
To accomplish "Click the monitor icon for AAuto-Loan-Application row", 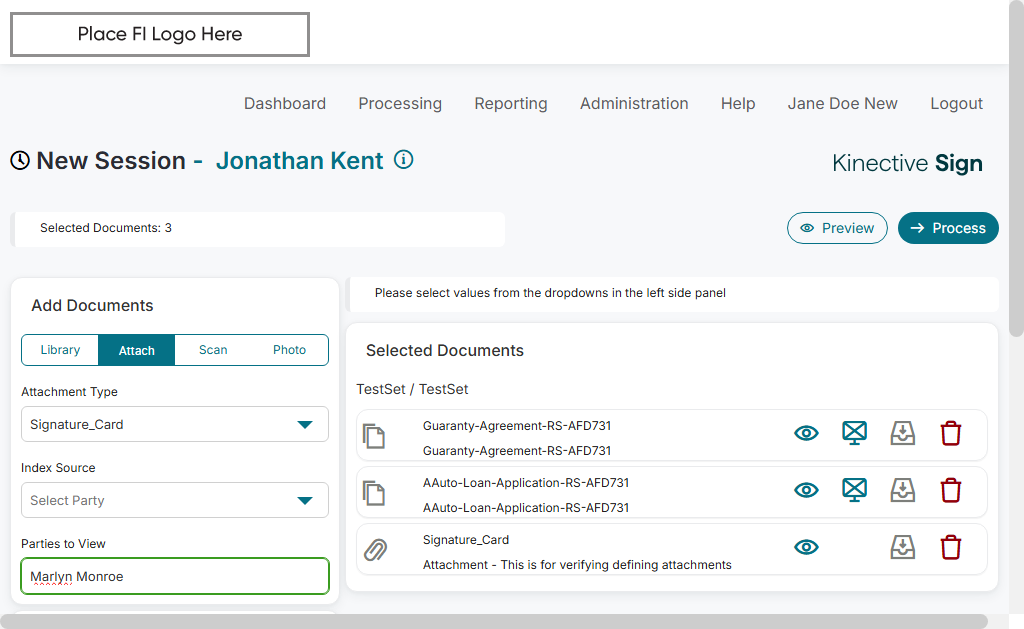I will (x=853, y=490).
